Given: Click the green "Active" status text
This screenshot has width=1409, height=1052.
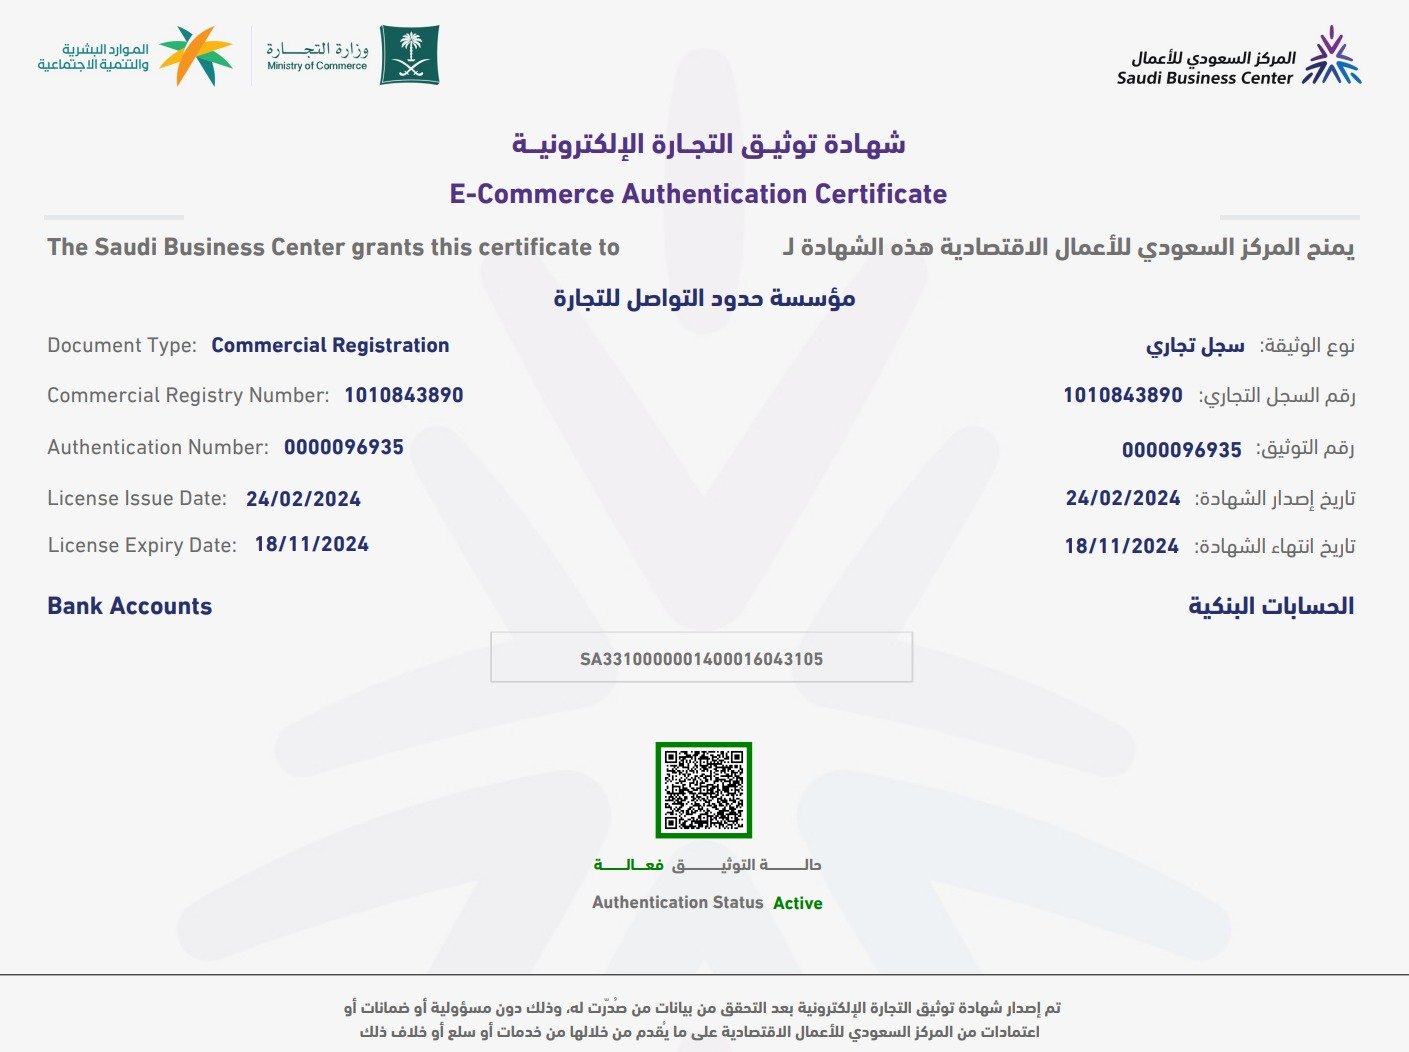Looking at the screenshot, I should click(x=797, y=903).
